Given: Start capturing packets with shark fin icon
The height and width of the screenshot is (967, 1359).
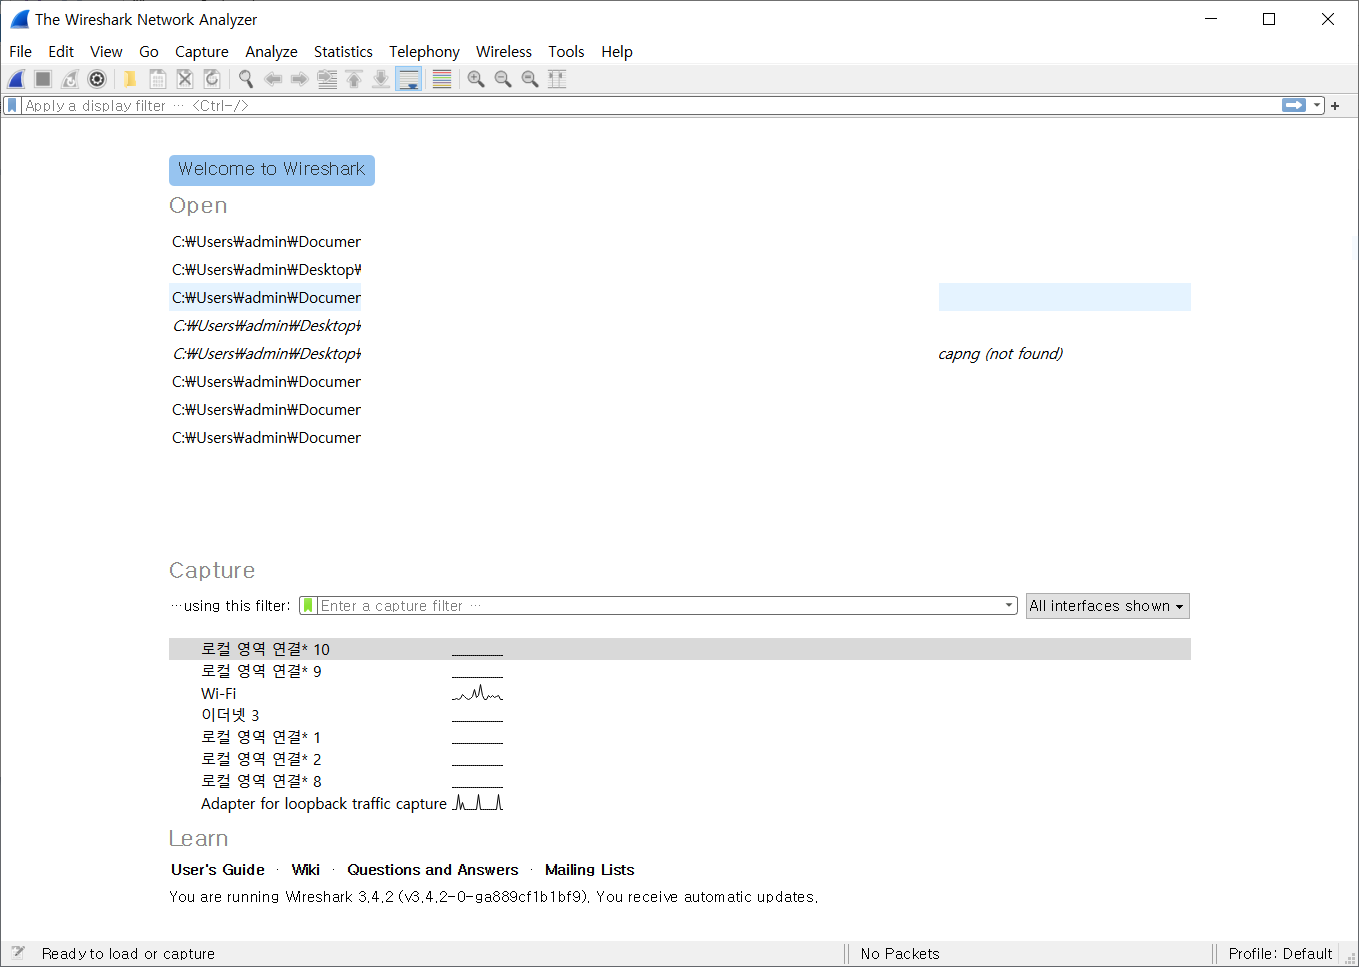Looking at the screenshot, I should click(x=16, y=79).
